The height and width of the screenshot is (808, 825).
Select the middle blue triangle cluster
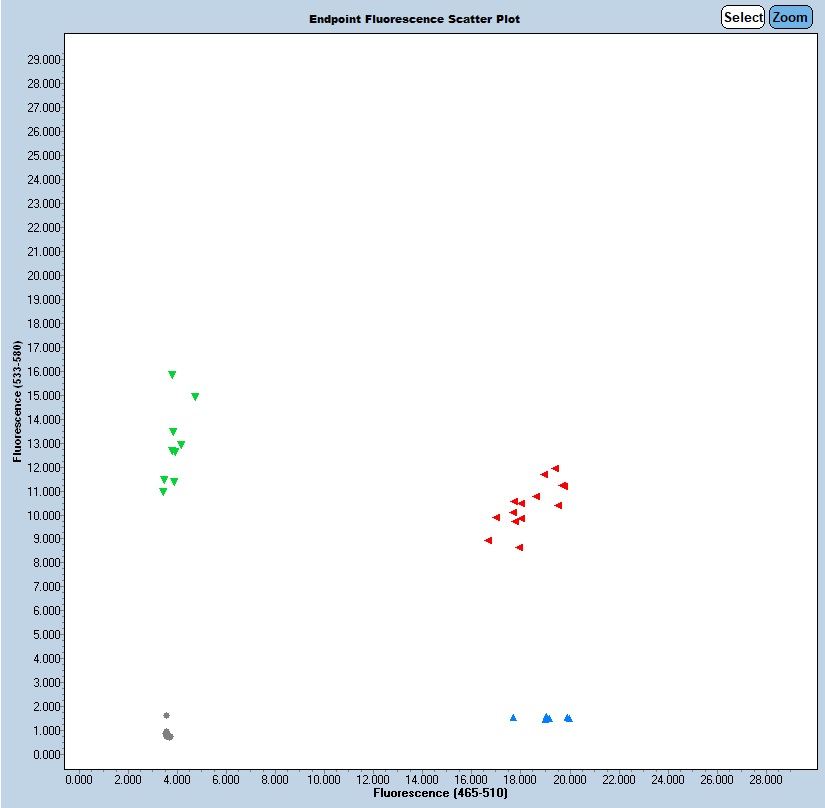(547, 718)
